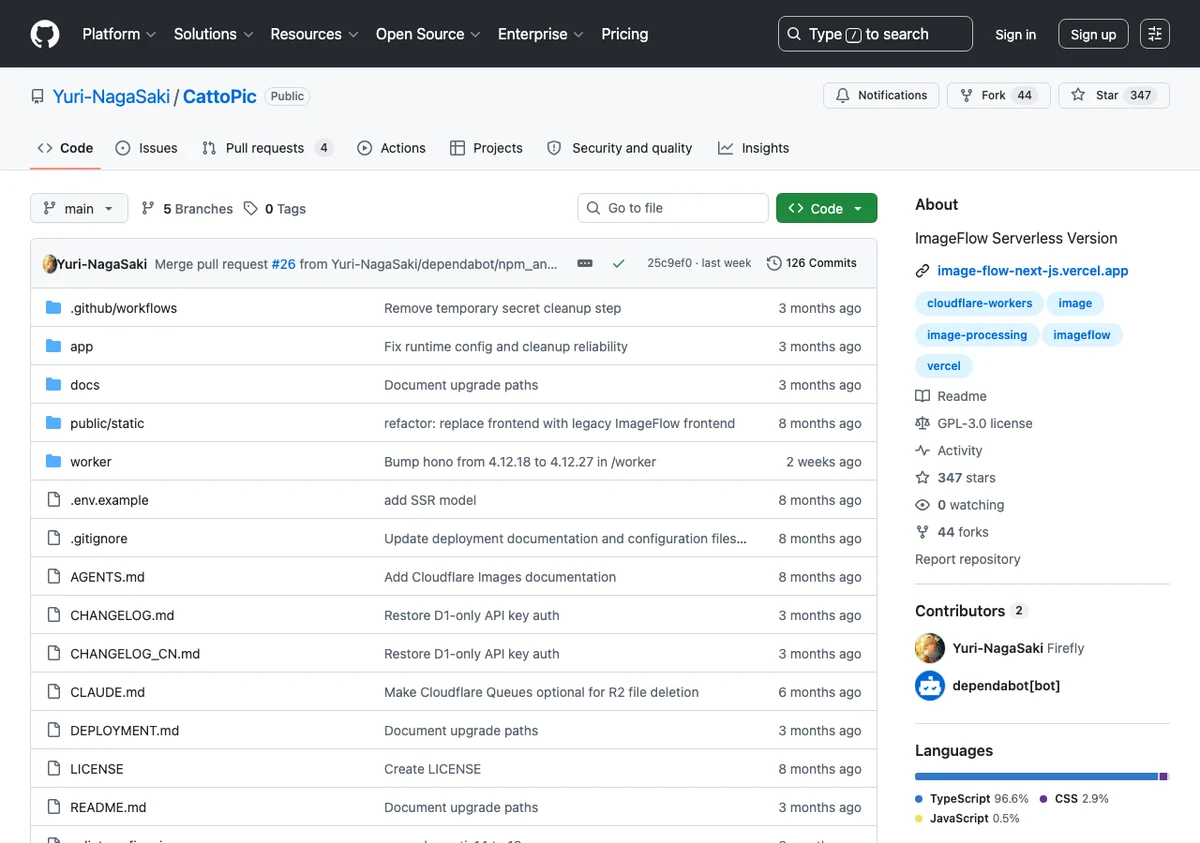Click Yuri-NagaSaki avatar in latest commit row

pos(50,264)
